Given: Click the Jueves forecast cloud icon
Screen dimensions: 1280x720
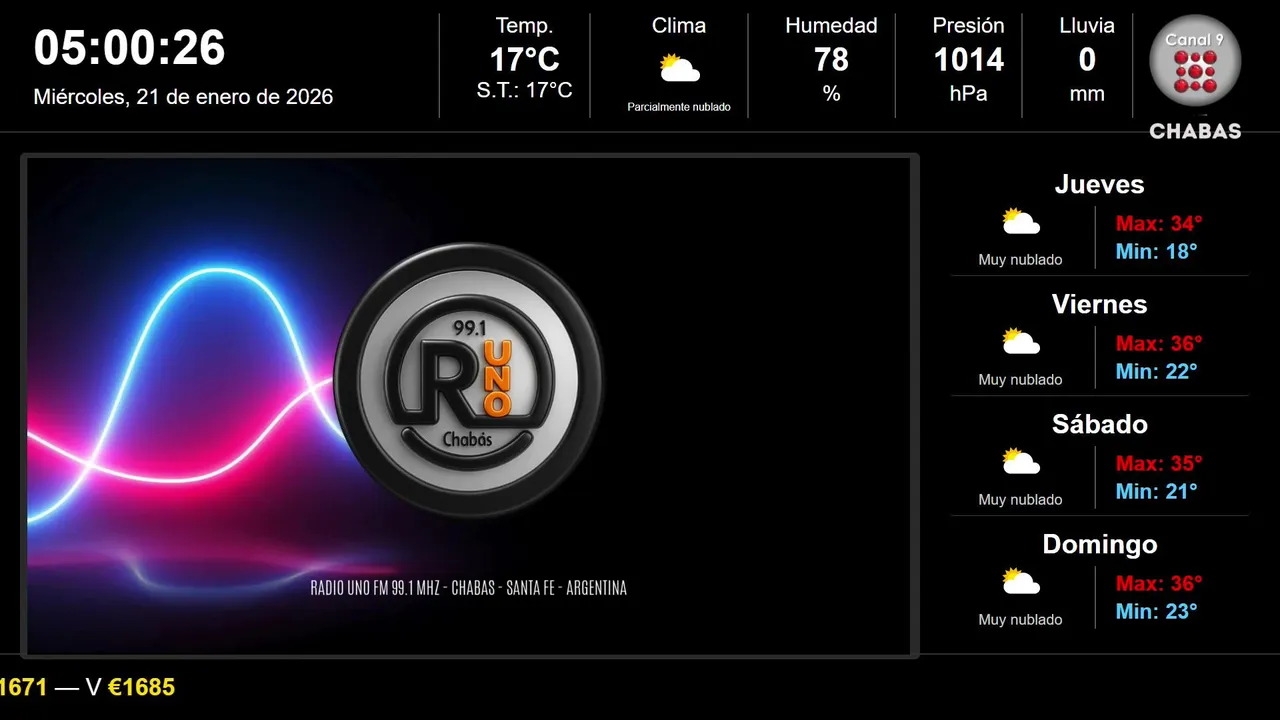Looking at the screenshot, I should (1021, 221).
